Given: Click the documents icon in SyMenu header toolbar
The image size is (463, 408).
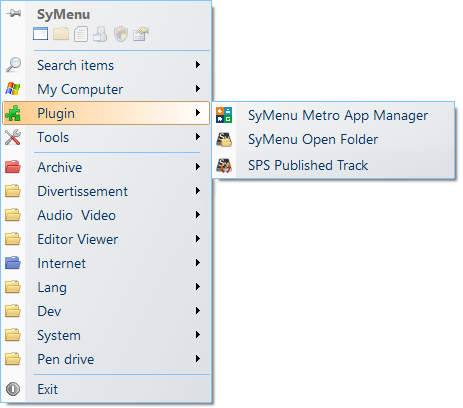Looking at the screenshot, I should pos(81,34).
